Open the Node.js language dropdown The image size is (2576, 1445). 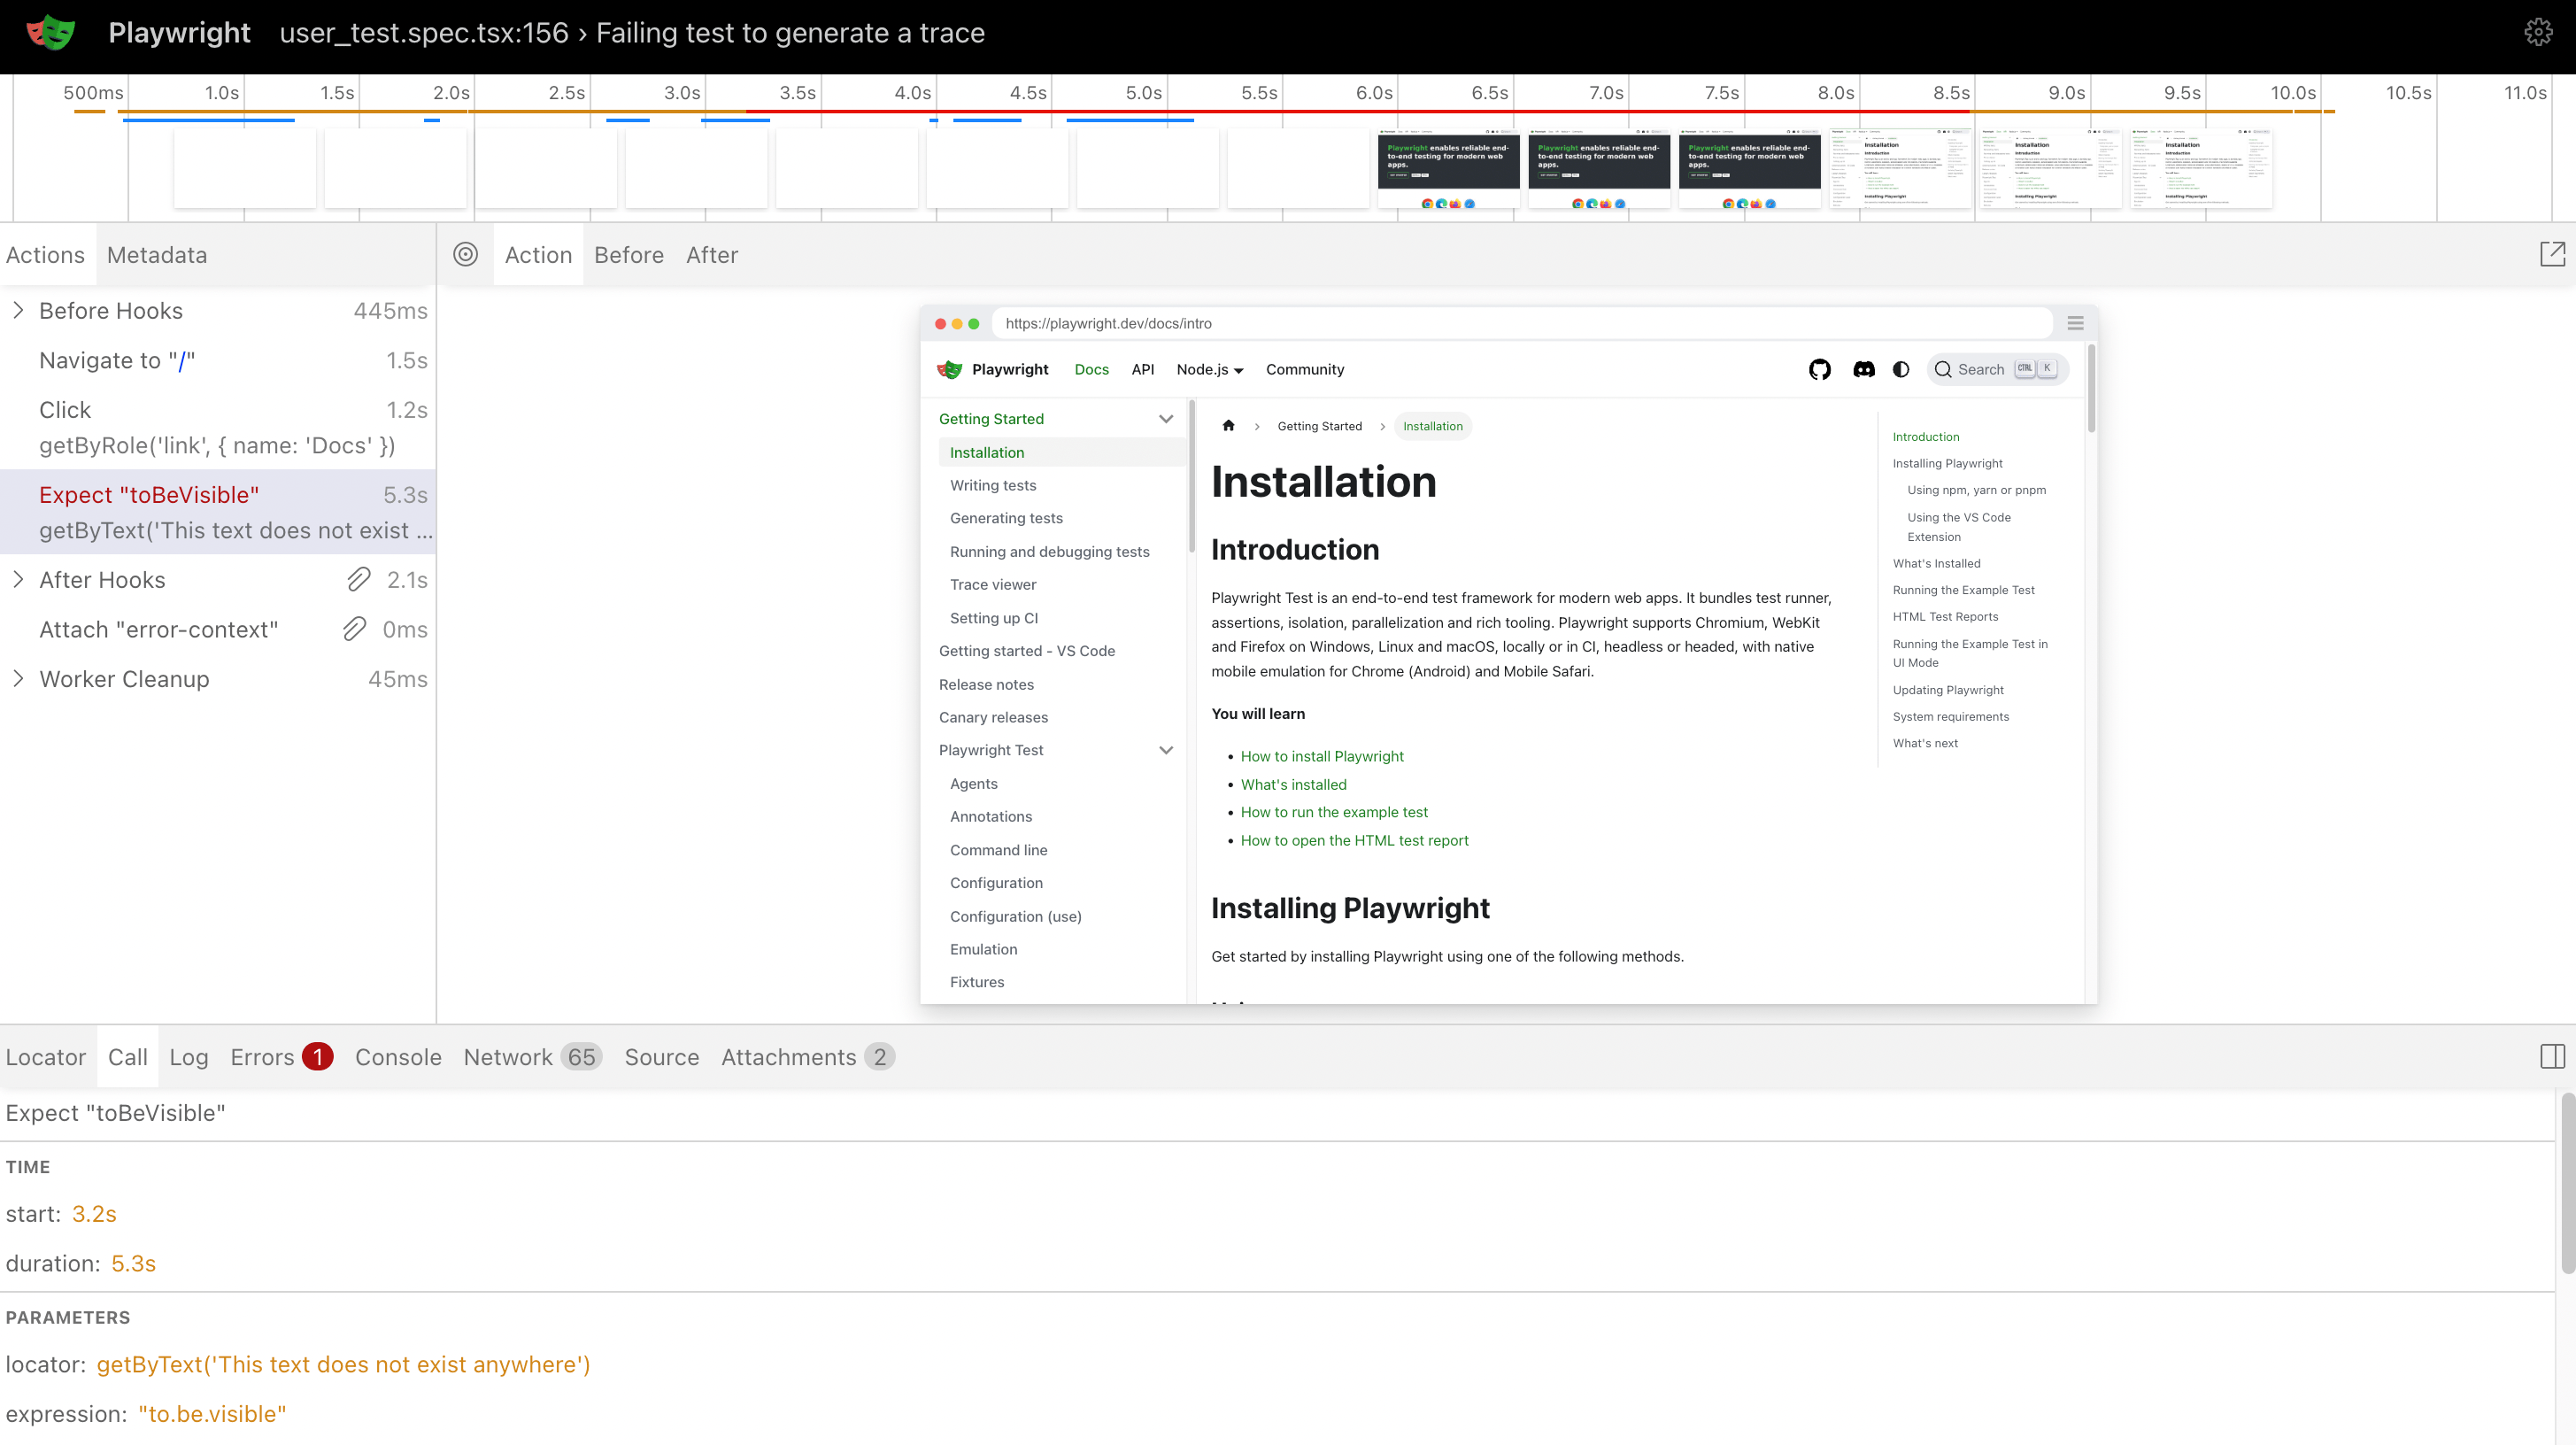1209,370
